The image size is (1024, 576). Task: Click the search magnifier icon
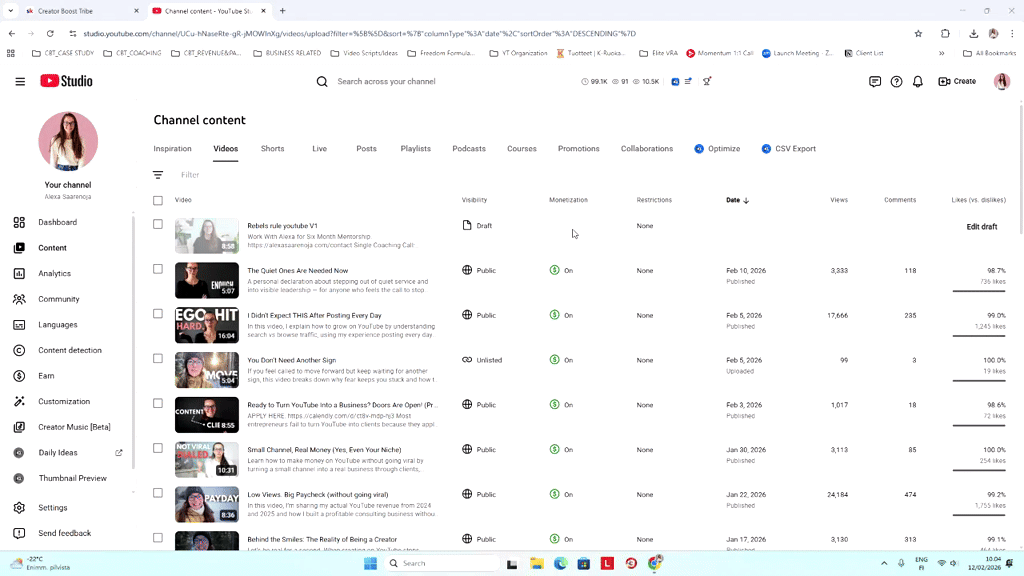click(322, 82)
